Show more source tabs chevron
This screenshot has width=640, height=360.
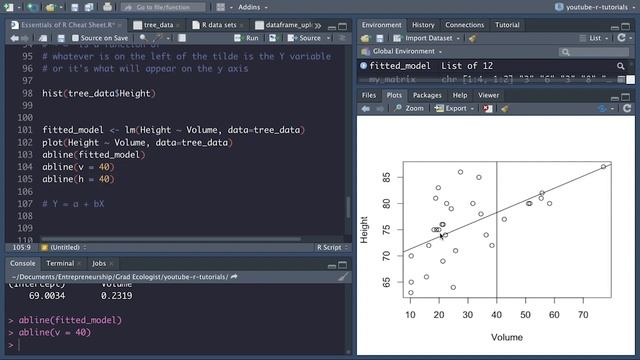(318, 25)
